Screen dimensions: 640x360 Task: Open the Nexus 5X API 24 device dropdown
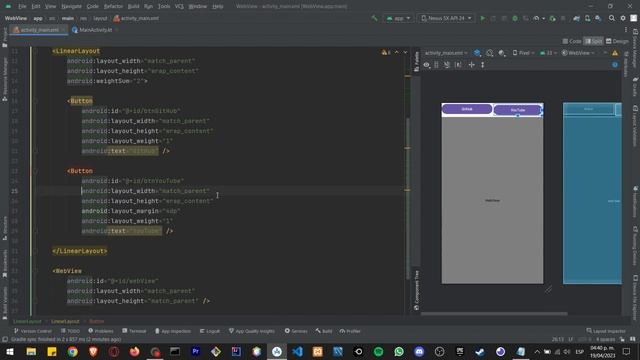[x=446, y=18]
